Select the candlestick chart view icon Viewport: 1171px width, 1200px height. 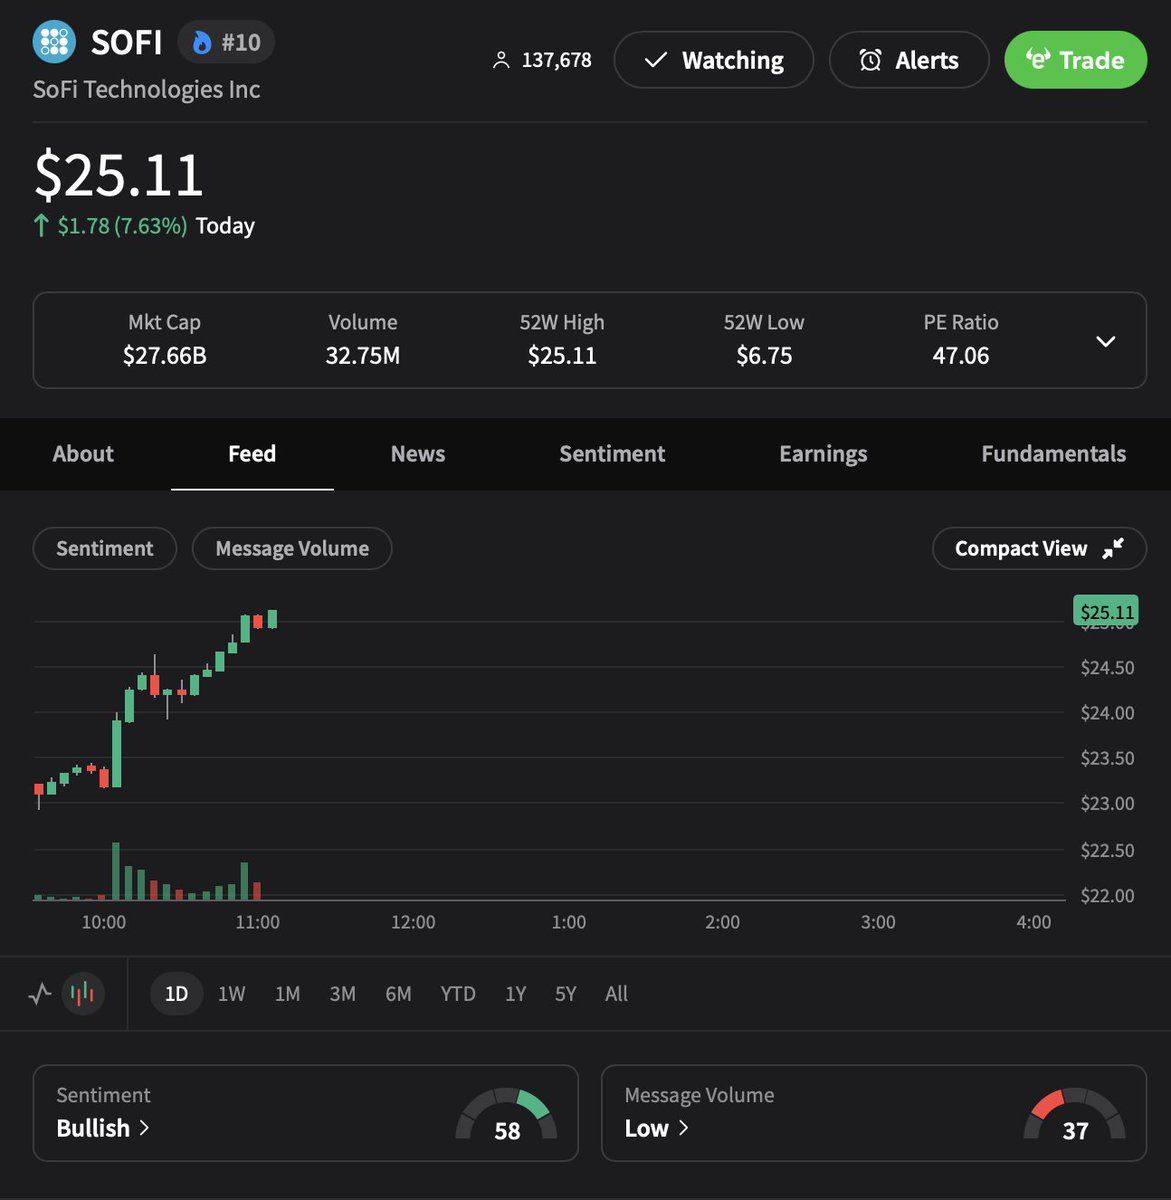[x=82, y=993]
